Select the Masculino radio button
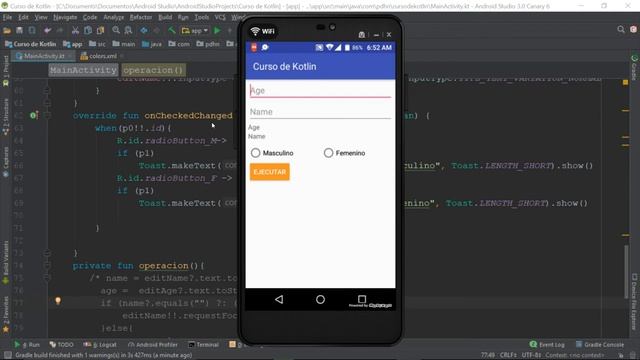Viewport: 640px width, 360px height. (x=272, y=153)
